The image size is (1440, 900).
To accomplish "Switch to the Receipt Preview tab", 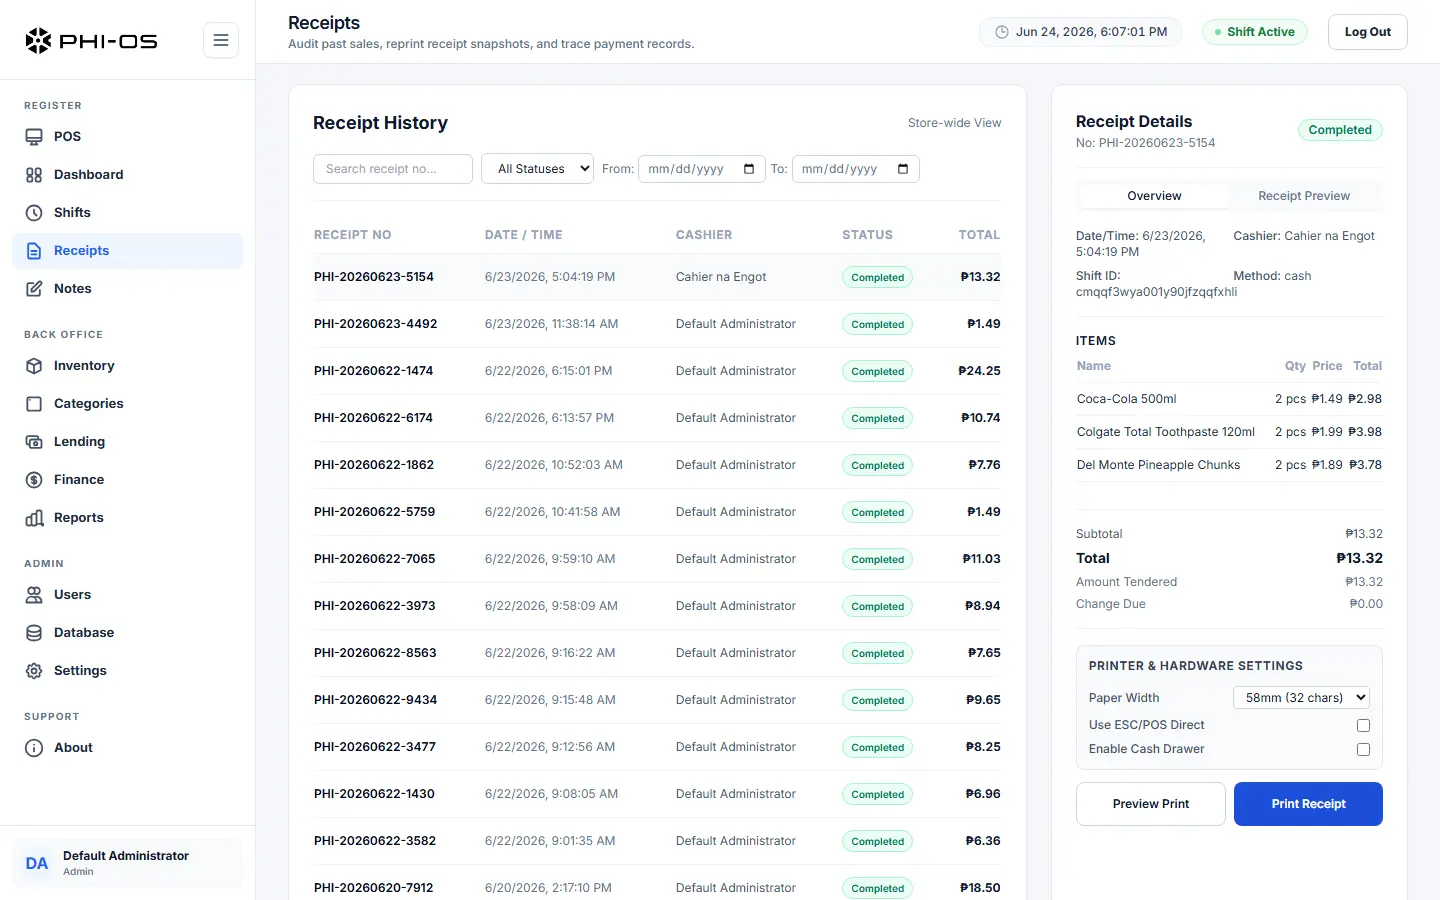I will 1304,196.
